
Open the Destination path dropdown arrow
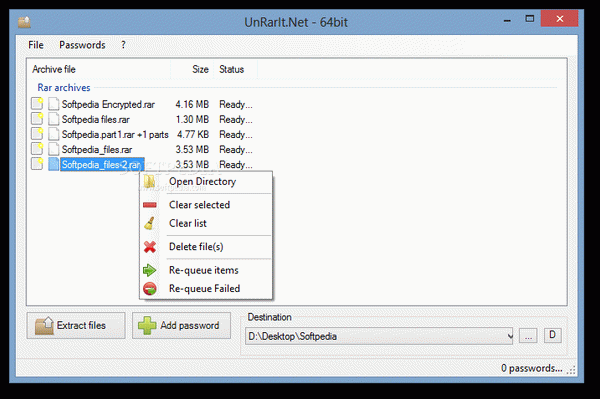(509, 336)
